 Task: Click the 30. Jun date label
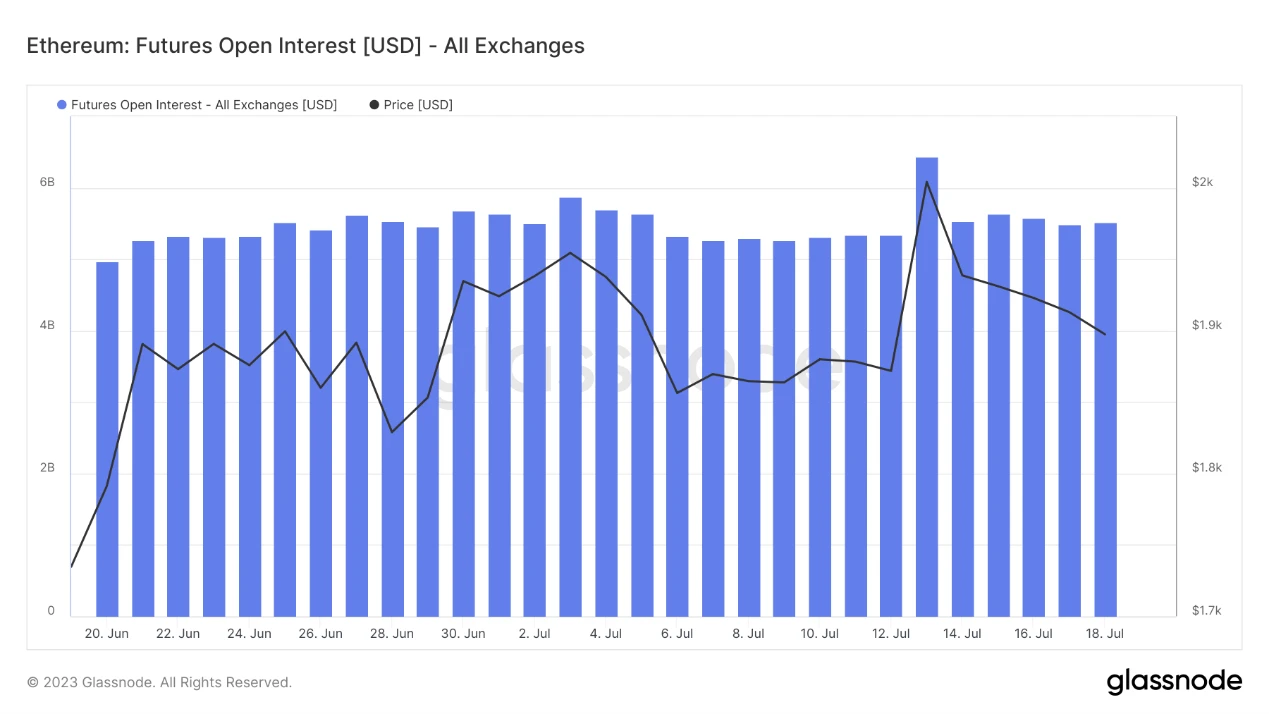[463, 634]
